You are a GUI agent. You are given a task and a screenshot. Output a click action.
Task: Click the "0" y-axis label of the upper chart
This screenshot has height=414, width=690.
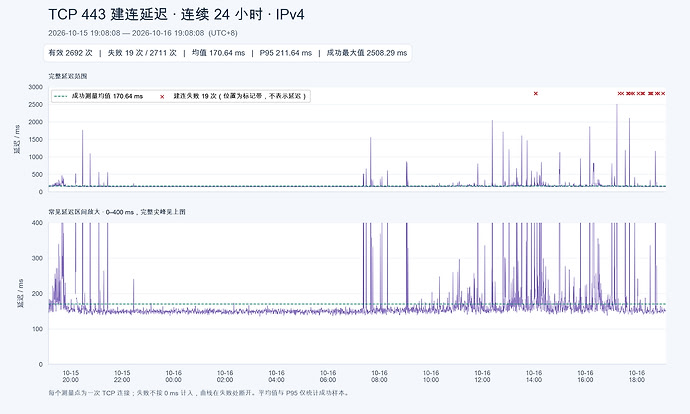click(41, 192)
